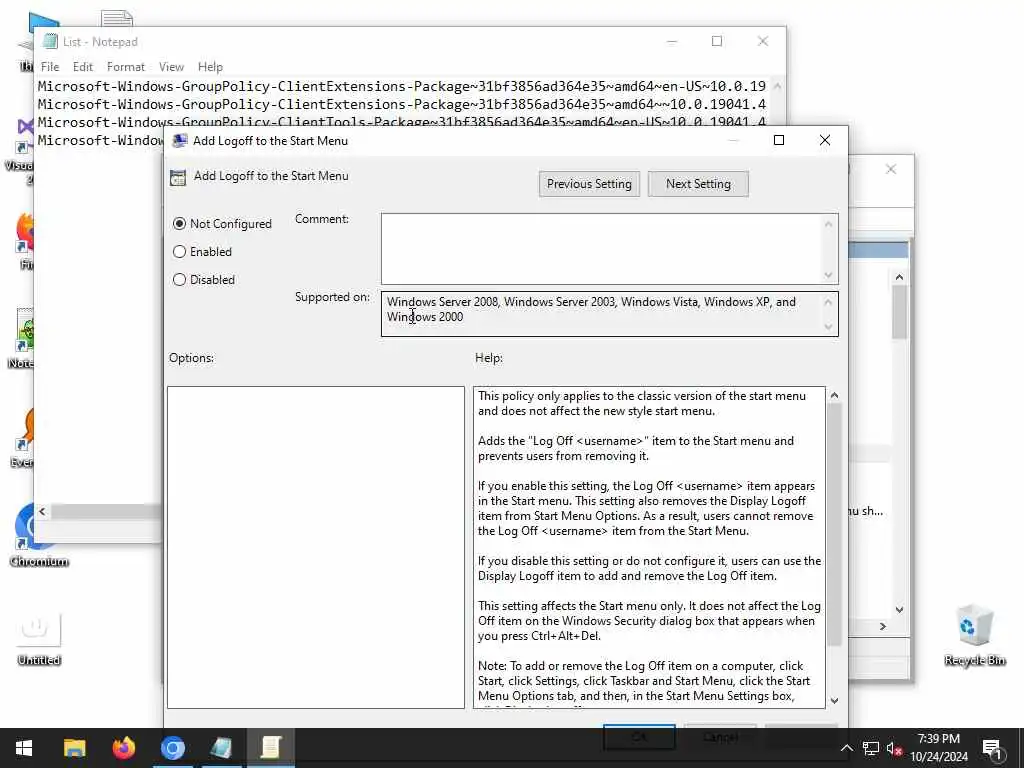
Task: Click the Notepad app icon in title bar
Action: 50,42
